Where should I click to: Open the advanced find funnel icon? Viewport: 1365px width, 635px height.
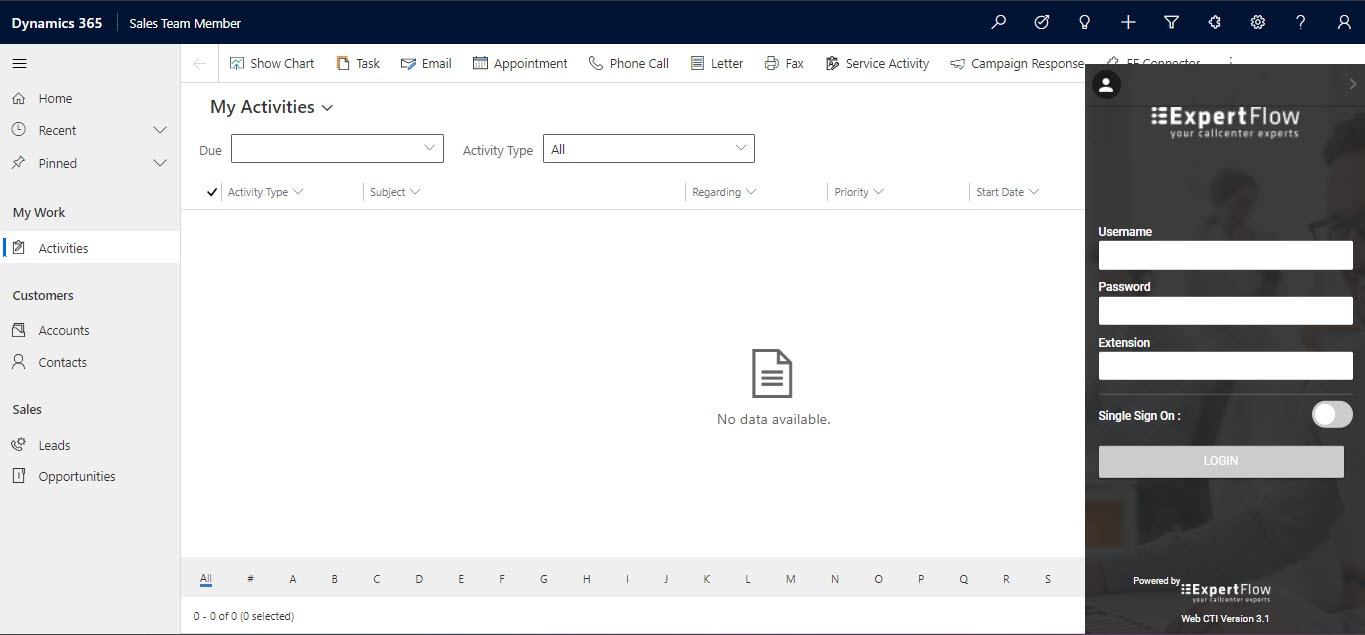pos(1171,22)
